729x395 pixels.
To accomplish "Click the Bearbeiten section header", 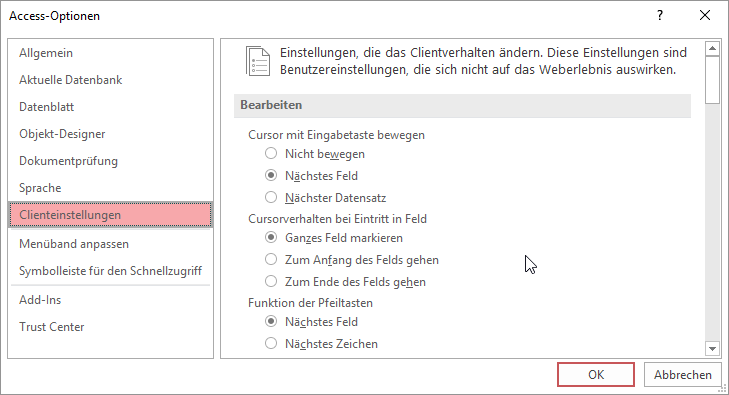I will (462, 105).
